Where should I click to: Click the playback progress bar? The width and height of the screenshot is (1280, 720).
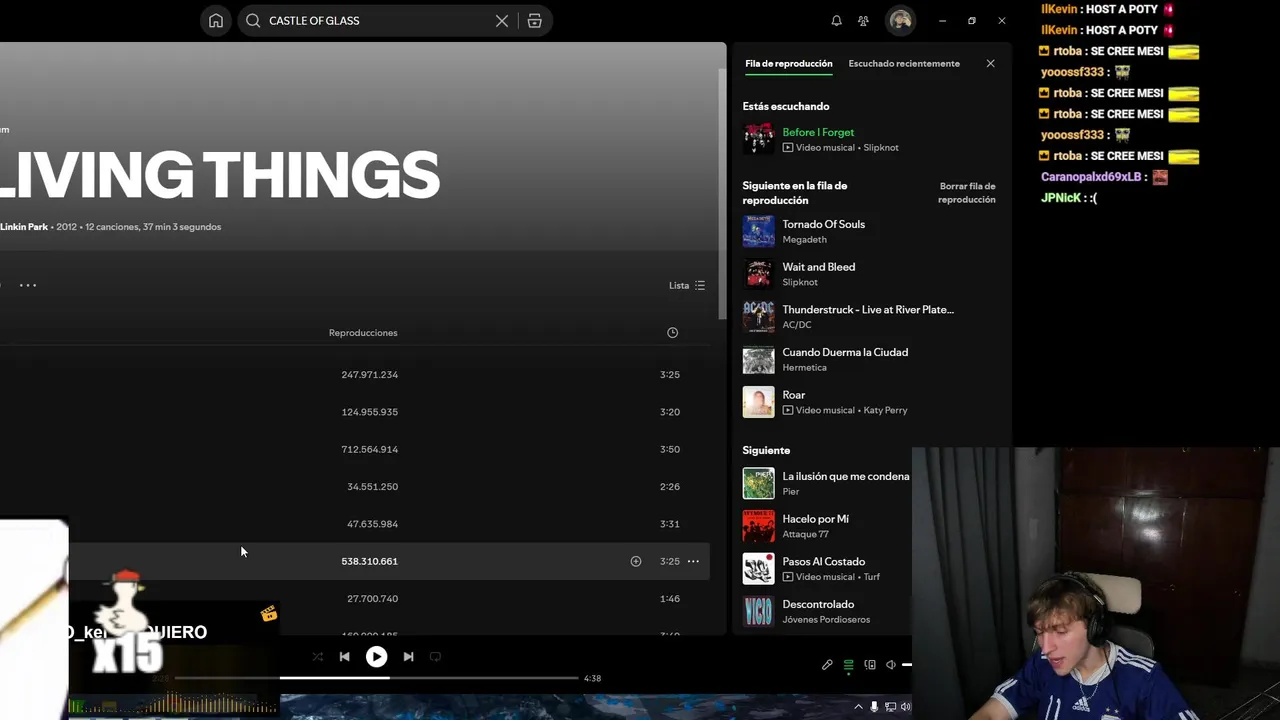tap(378, 678)
